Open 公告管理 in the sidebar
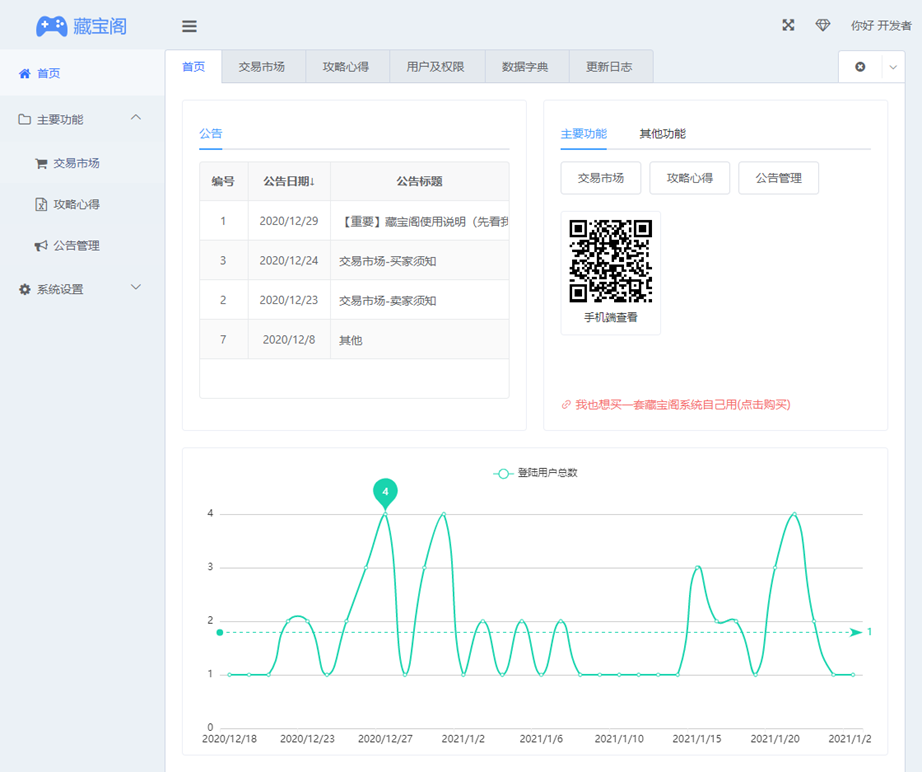This screenshot has width=922, height=772. click(76, 246)
